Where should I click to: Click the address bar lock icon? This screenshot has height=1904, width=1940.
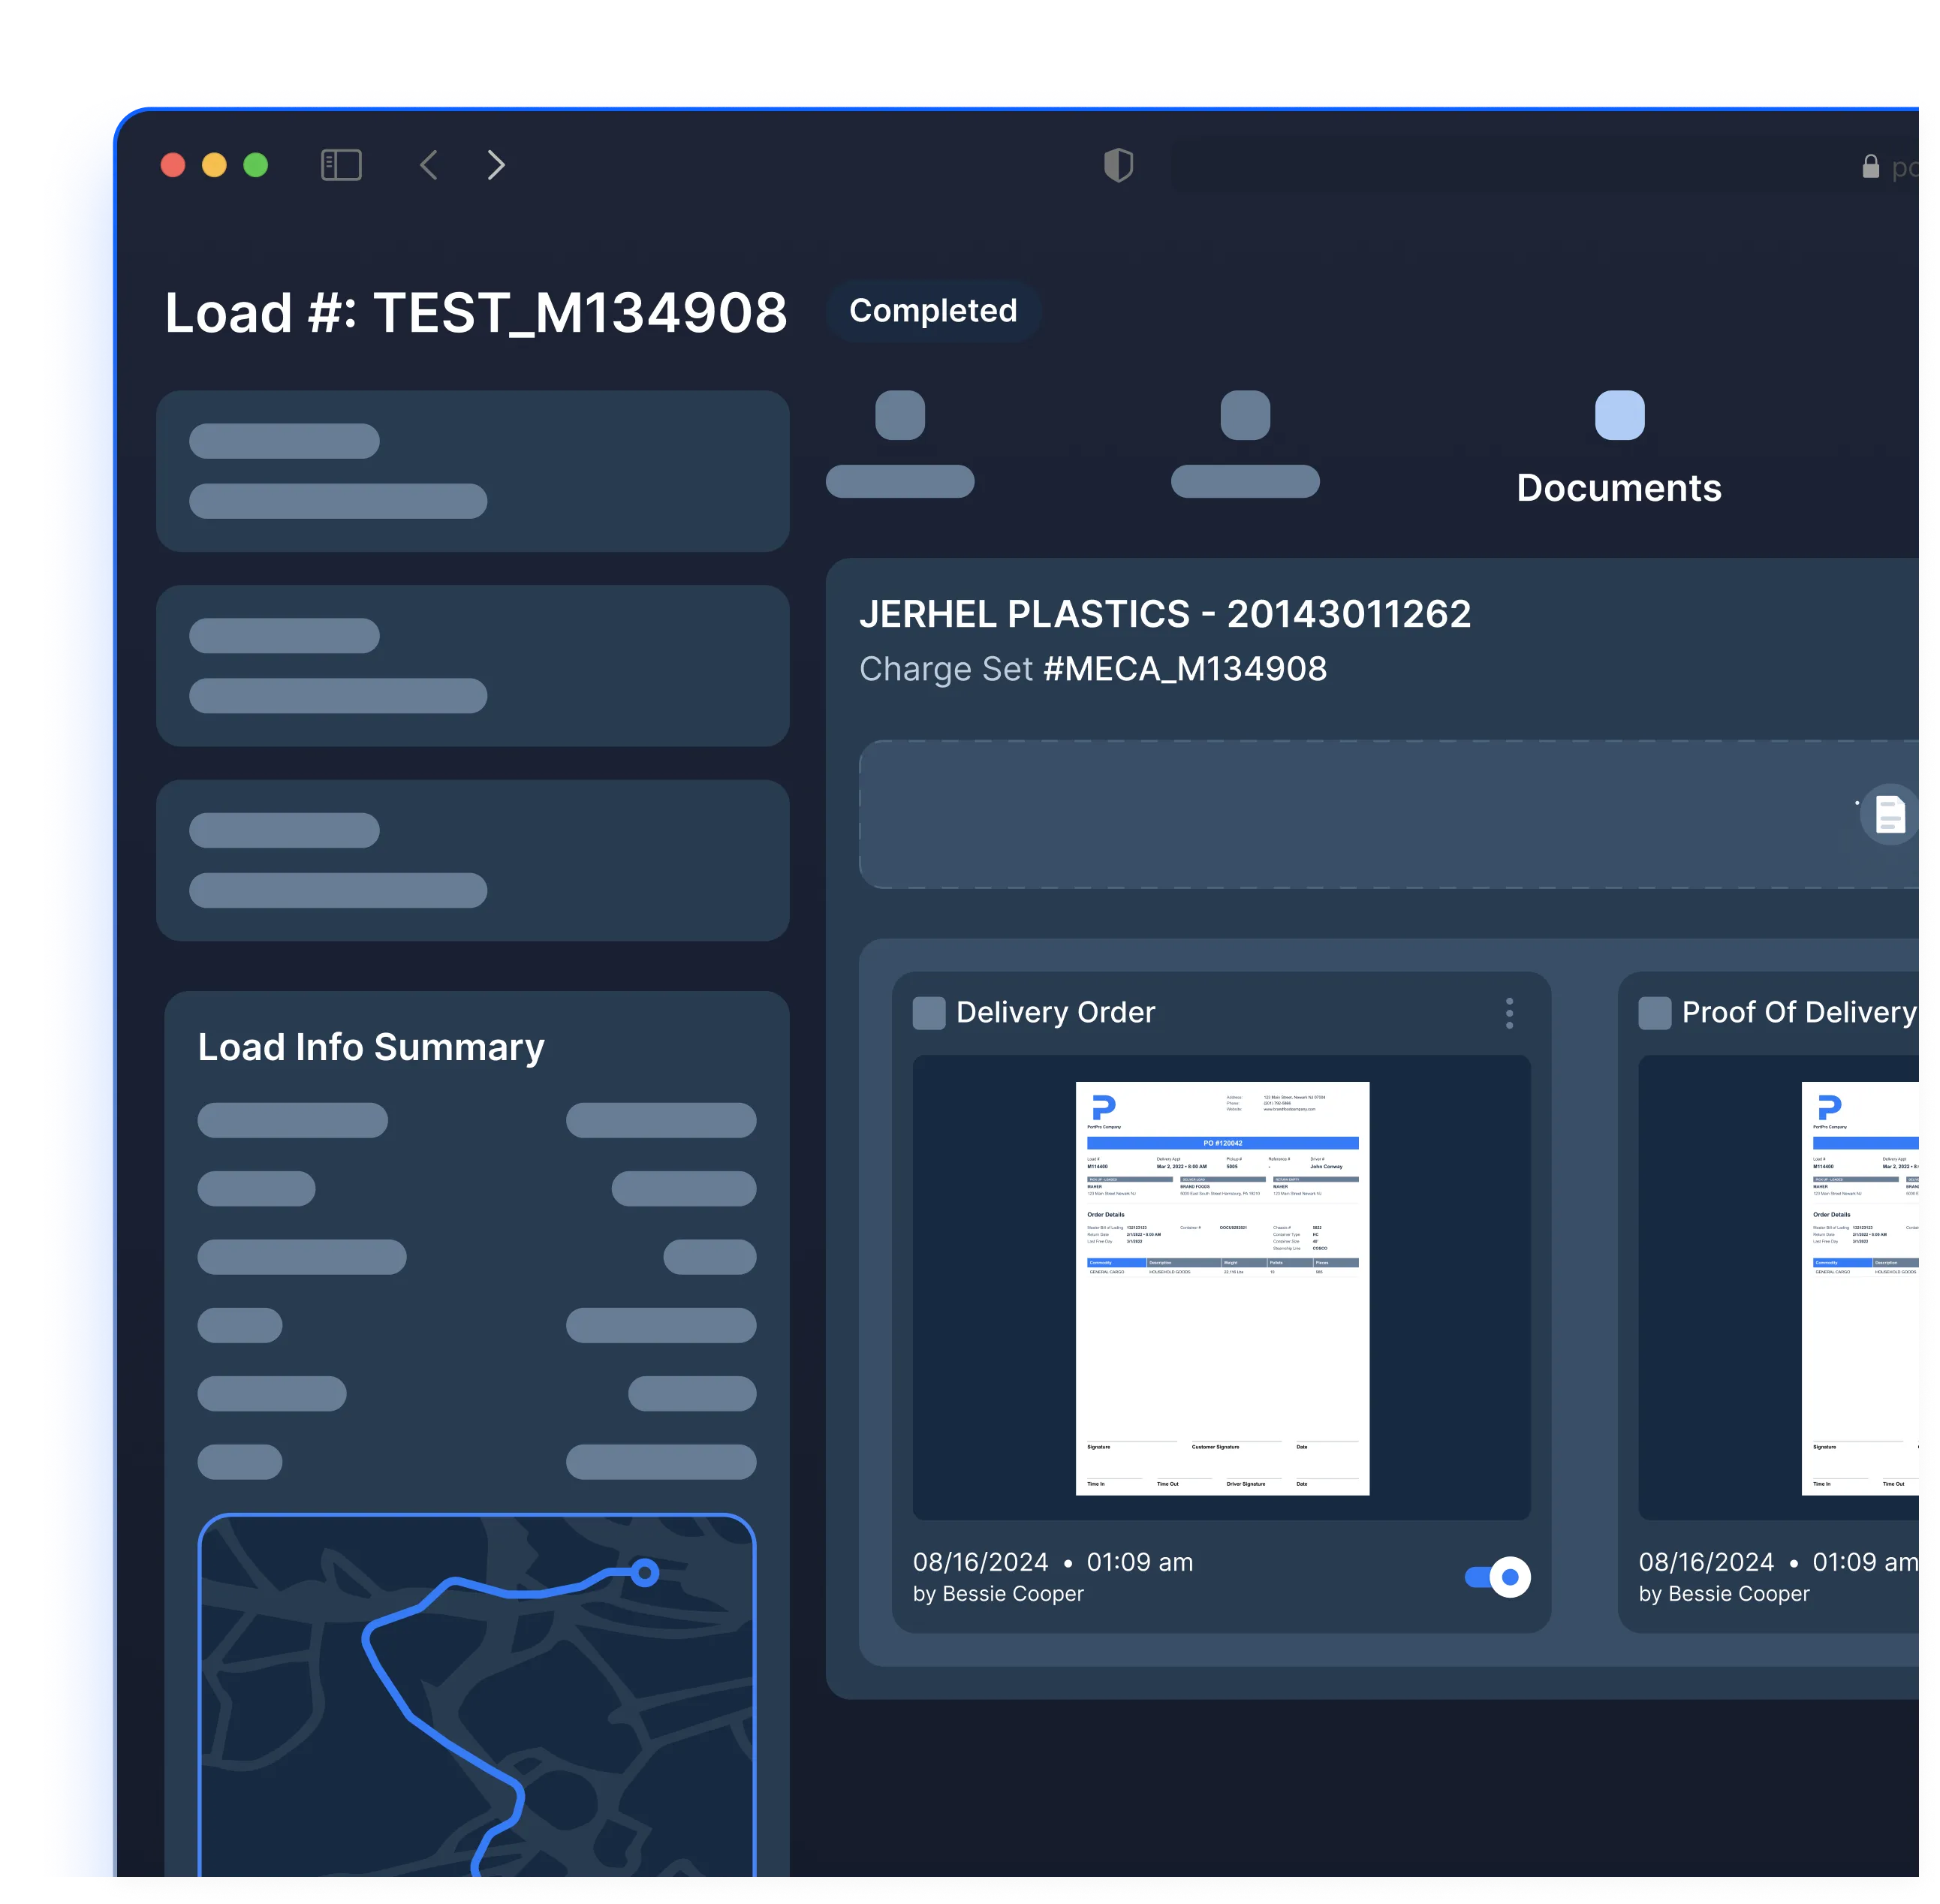click(x=1870, y=167)
